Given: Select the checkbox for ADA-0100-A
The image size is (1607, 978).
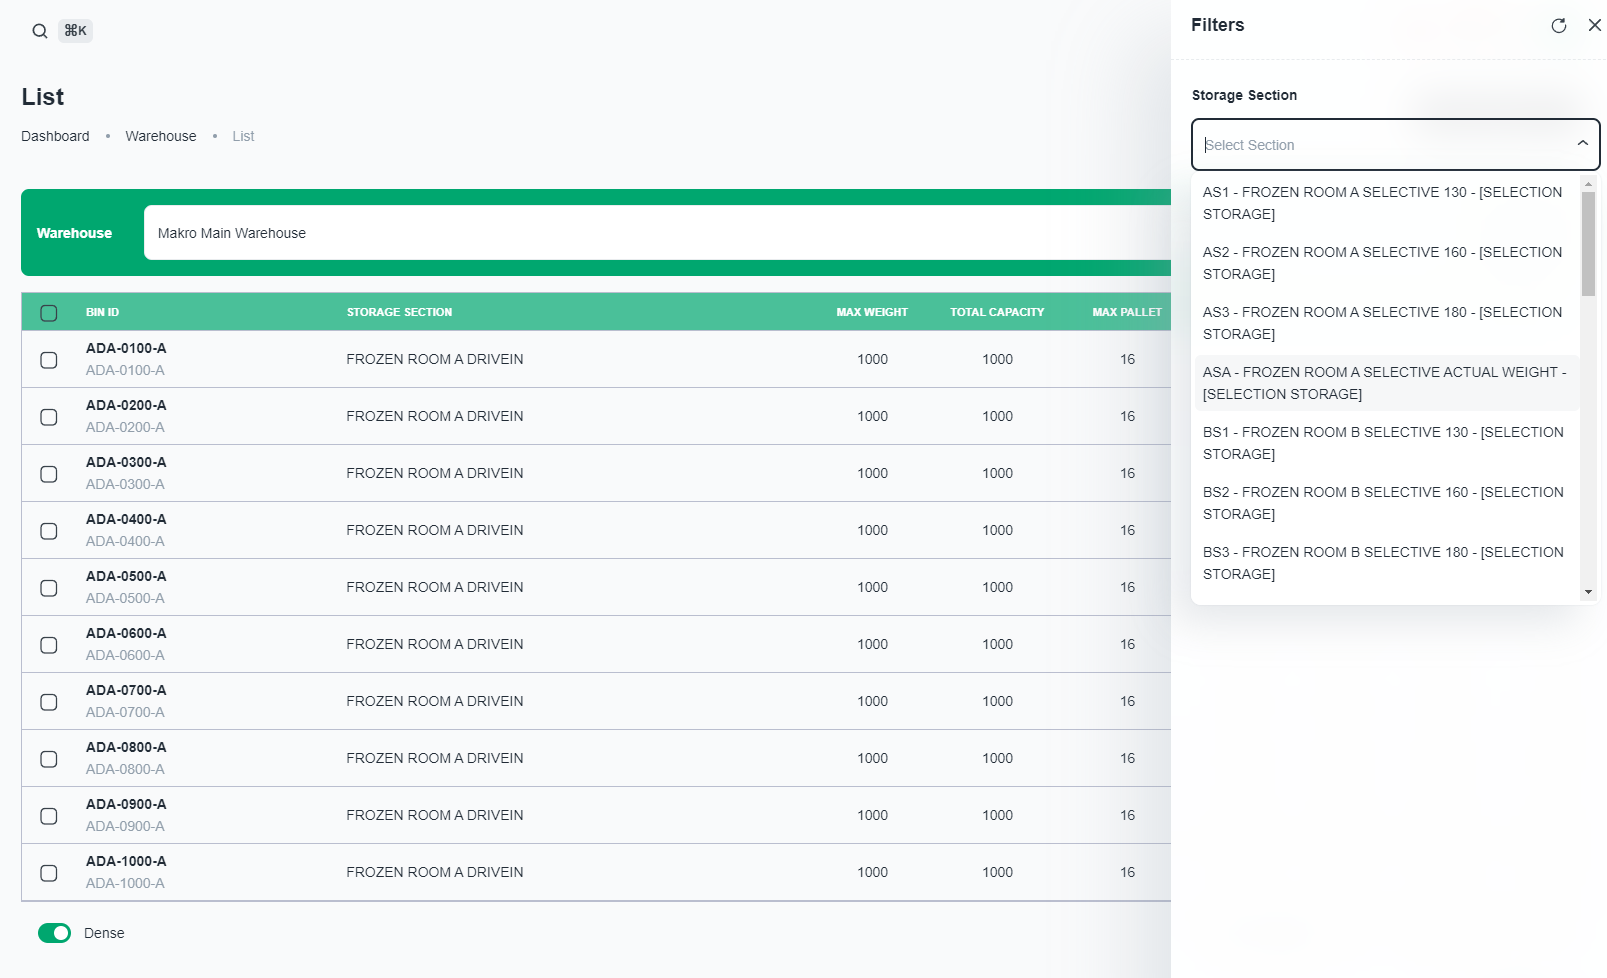Looking at the screenshot, I should 49,360.
